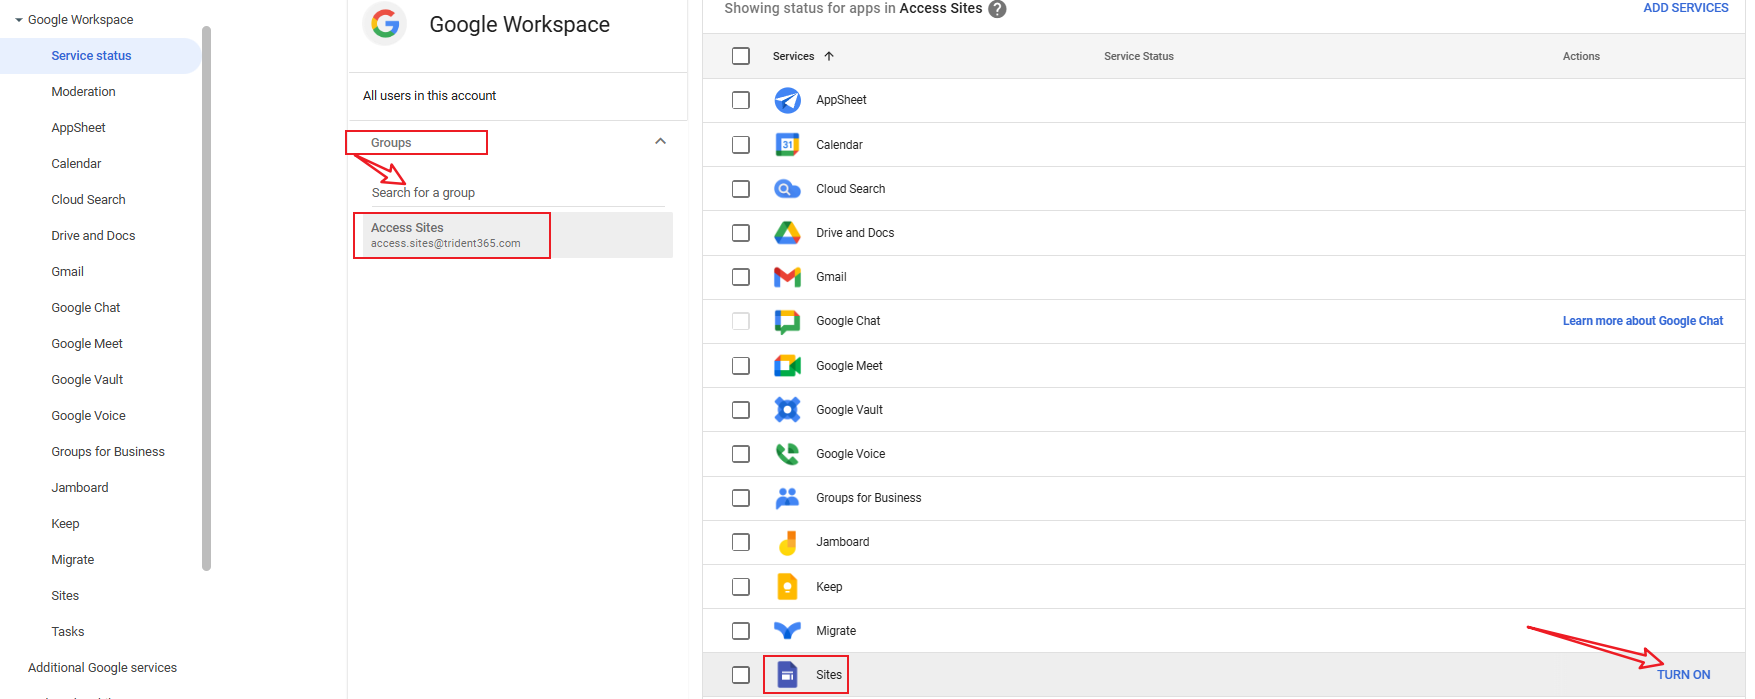Open Groups for Business sidebar item
Screen dimensions: 1755x699
[x=108, y=452]
